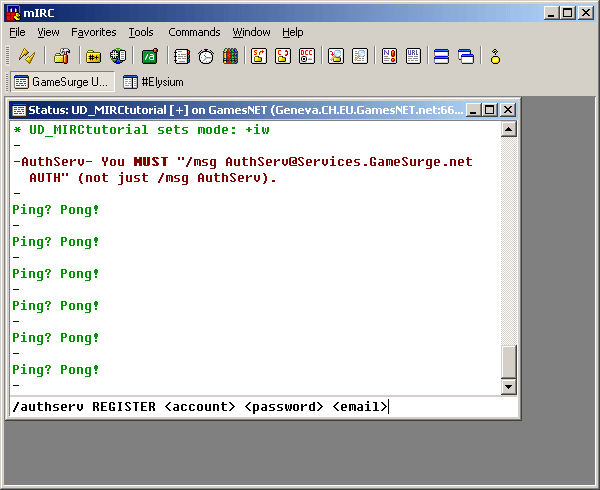Open the Channels List globe icon
This screenshot has height=490, width=600.
coord(118,56)
